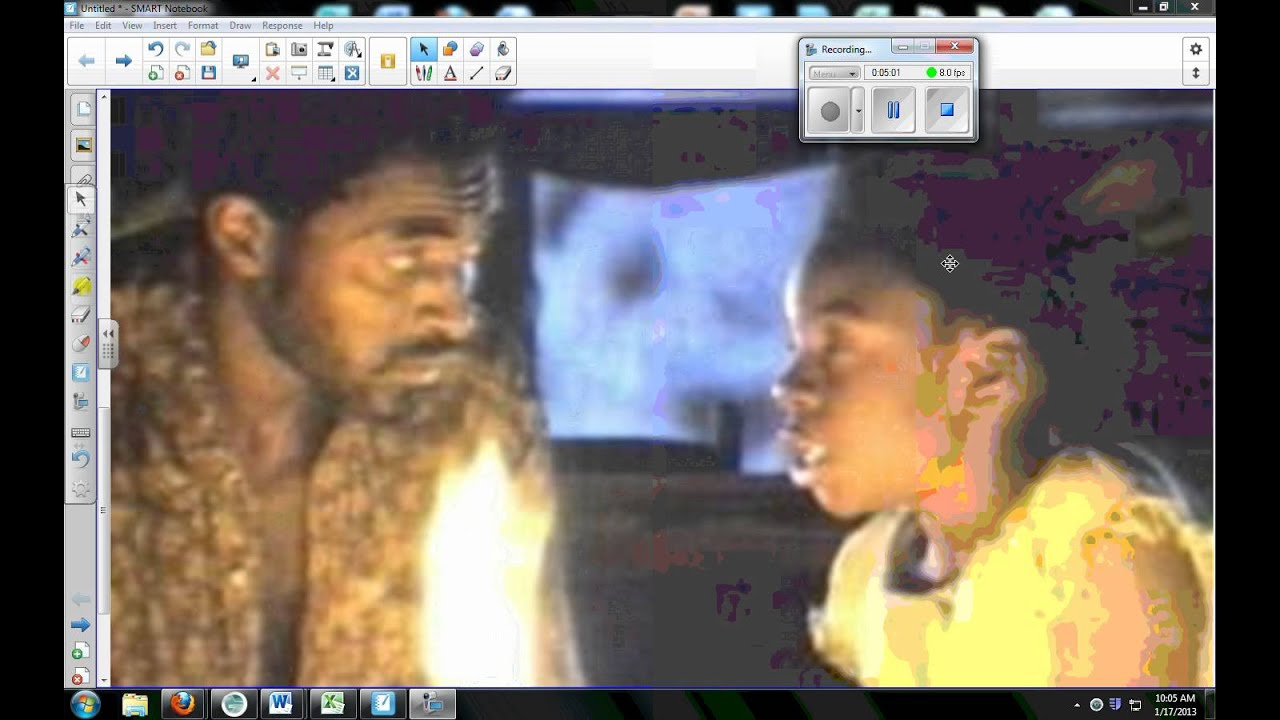This screenshot has width=1280, height=720.
Task: Open measurement tools compass icon
Action: click(352, 49)
